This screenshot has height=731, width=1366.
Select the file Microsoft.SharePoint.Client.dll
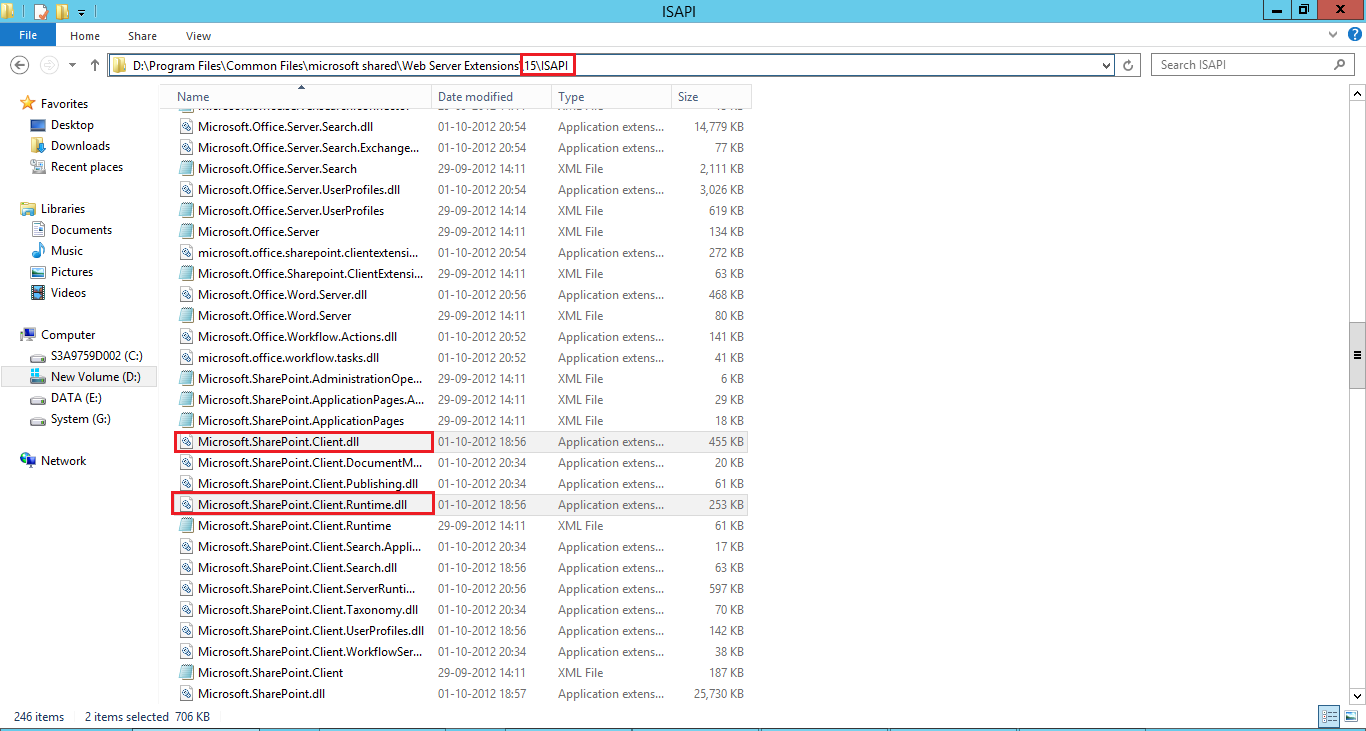[278, 442]
